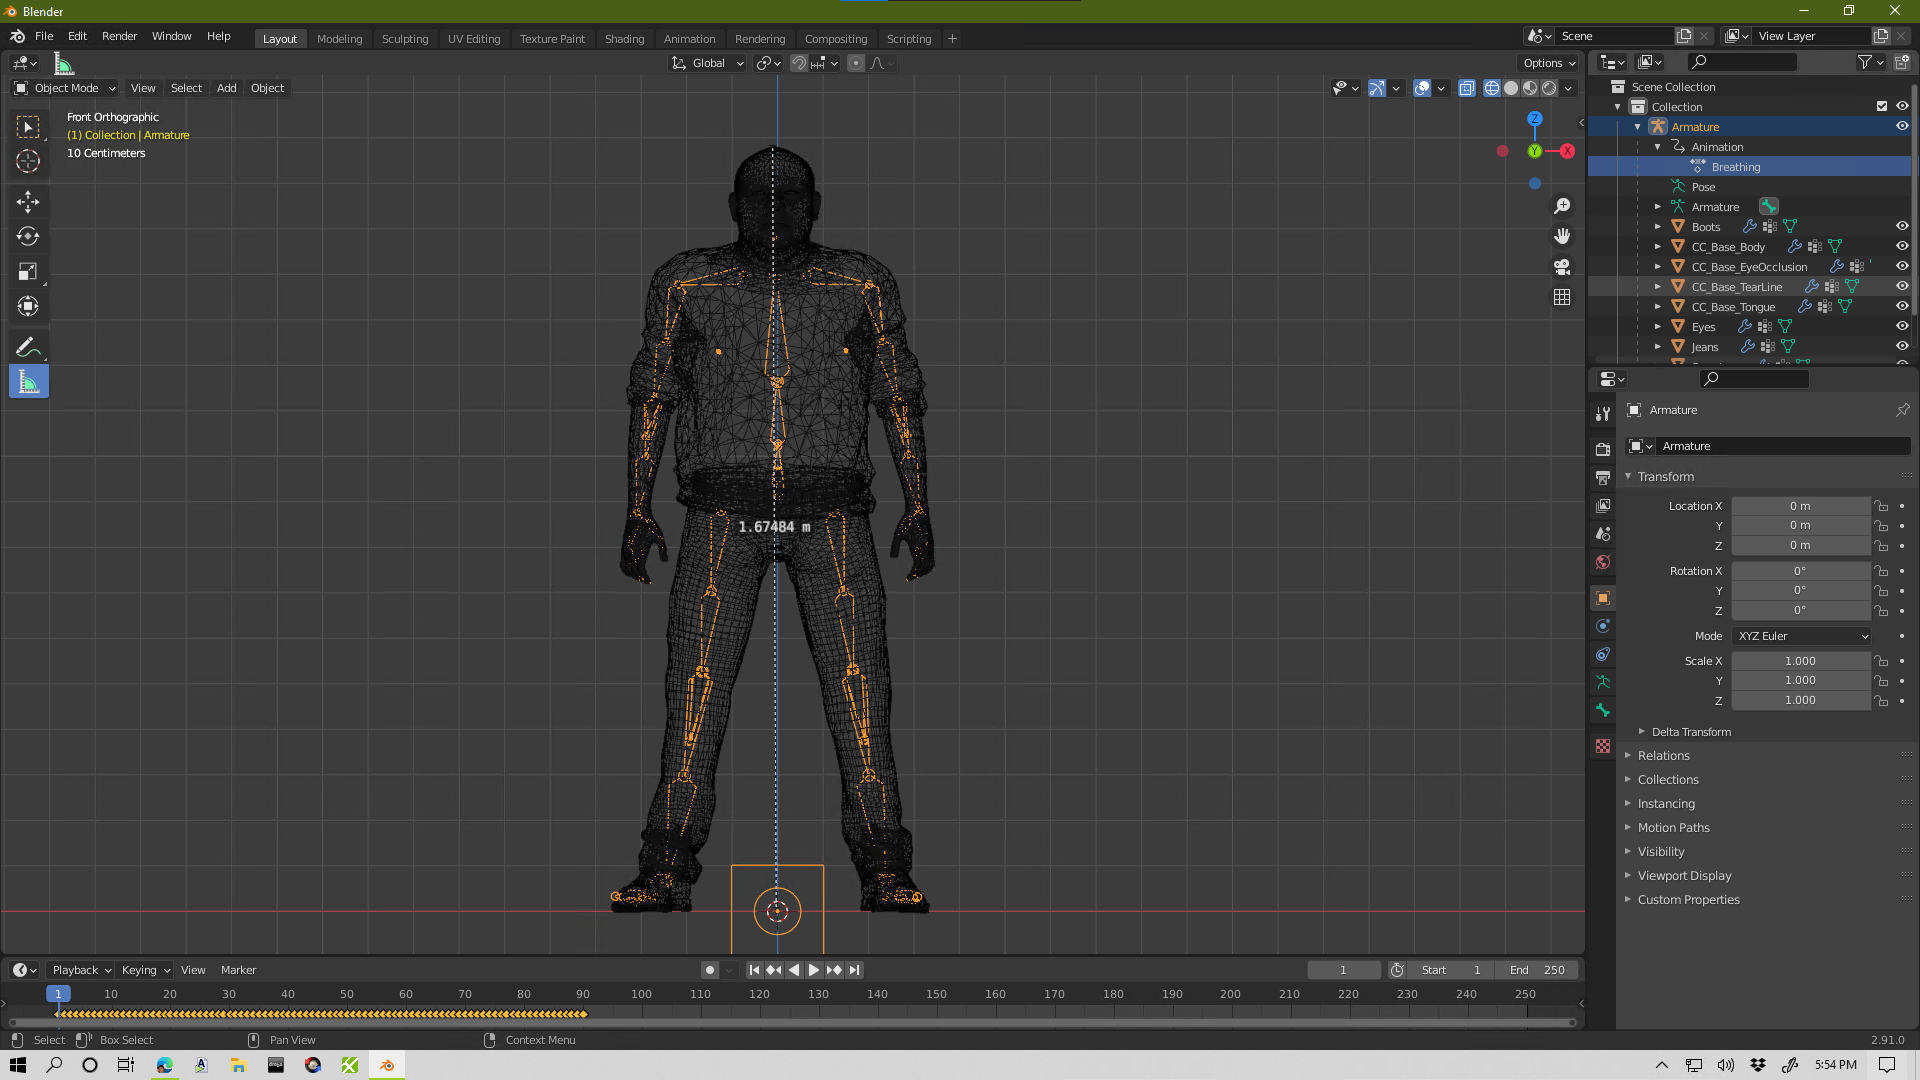Switch to solid viewport shading

(x=1511, y=88)
